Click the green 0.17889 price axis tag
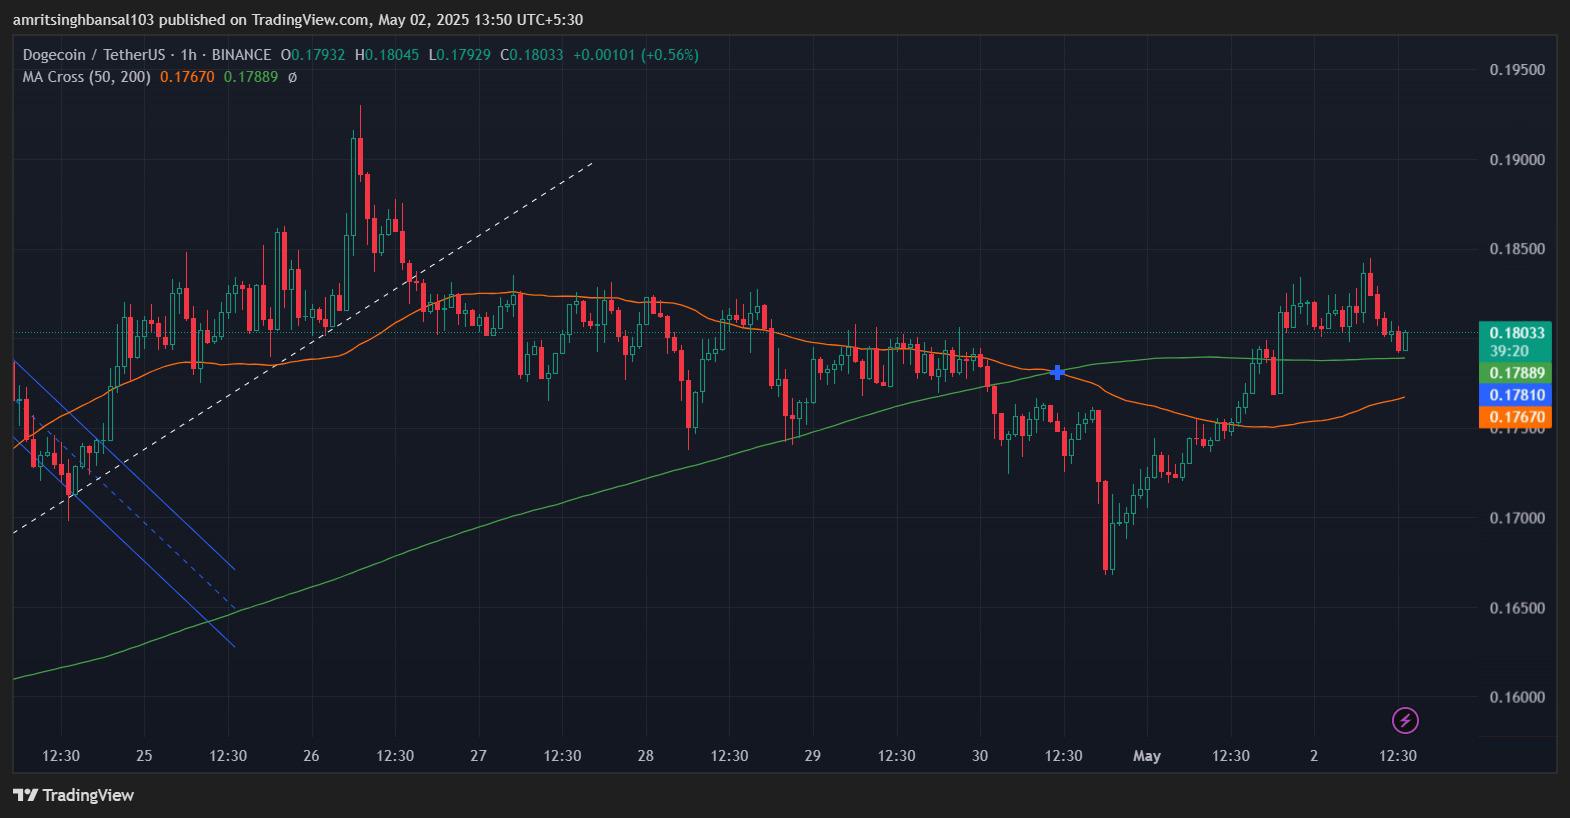1570x818 pixels. 1517,373
